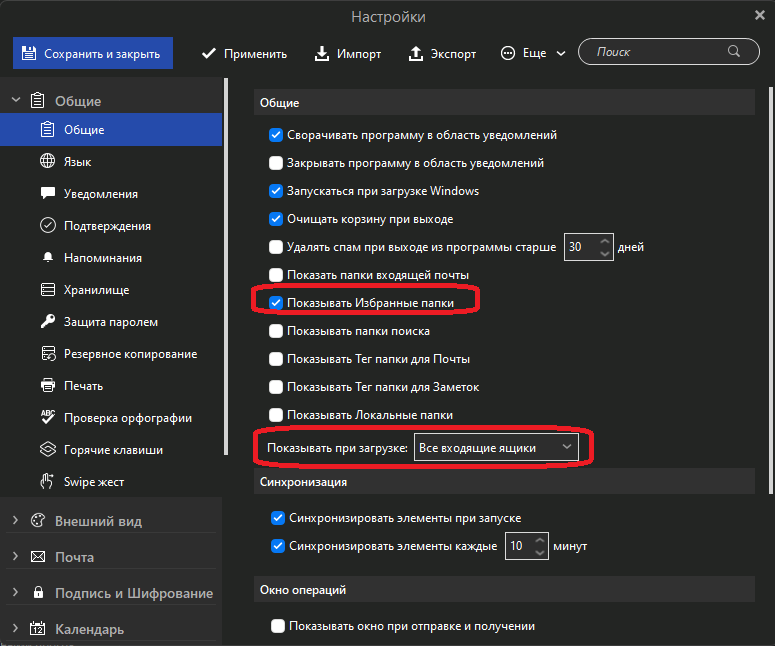Click the Сохранить и закрыть button

93,53
